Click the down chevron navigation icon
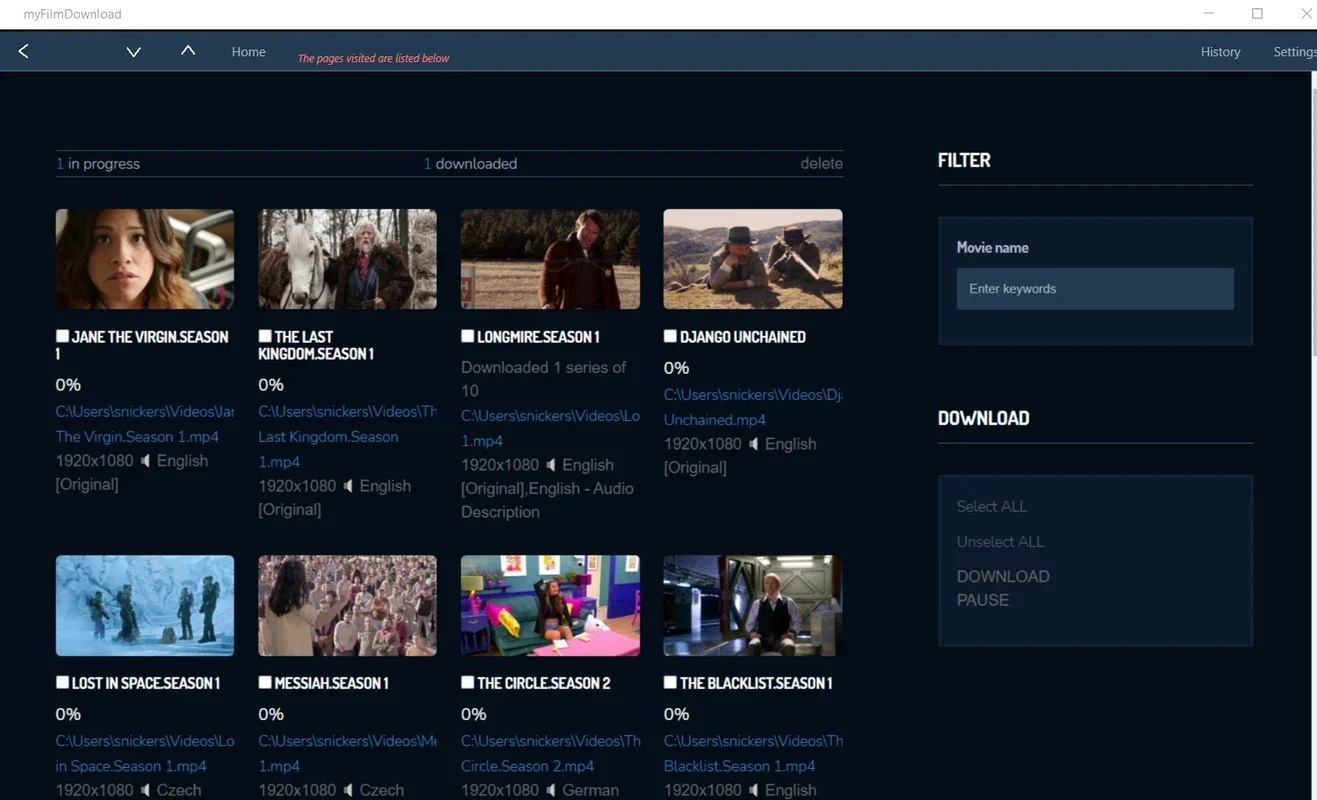 133,52
